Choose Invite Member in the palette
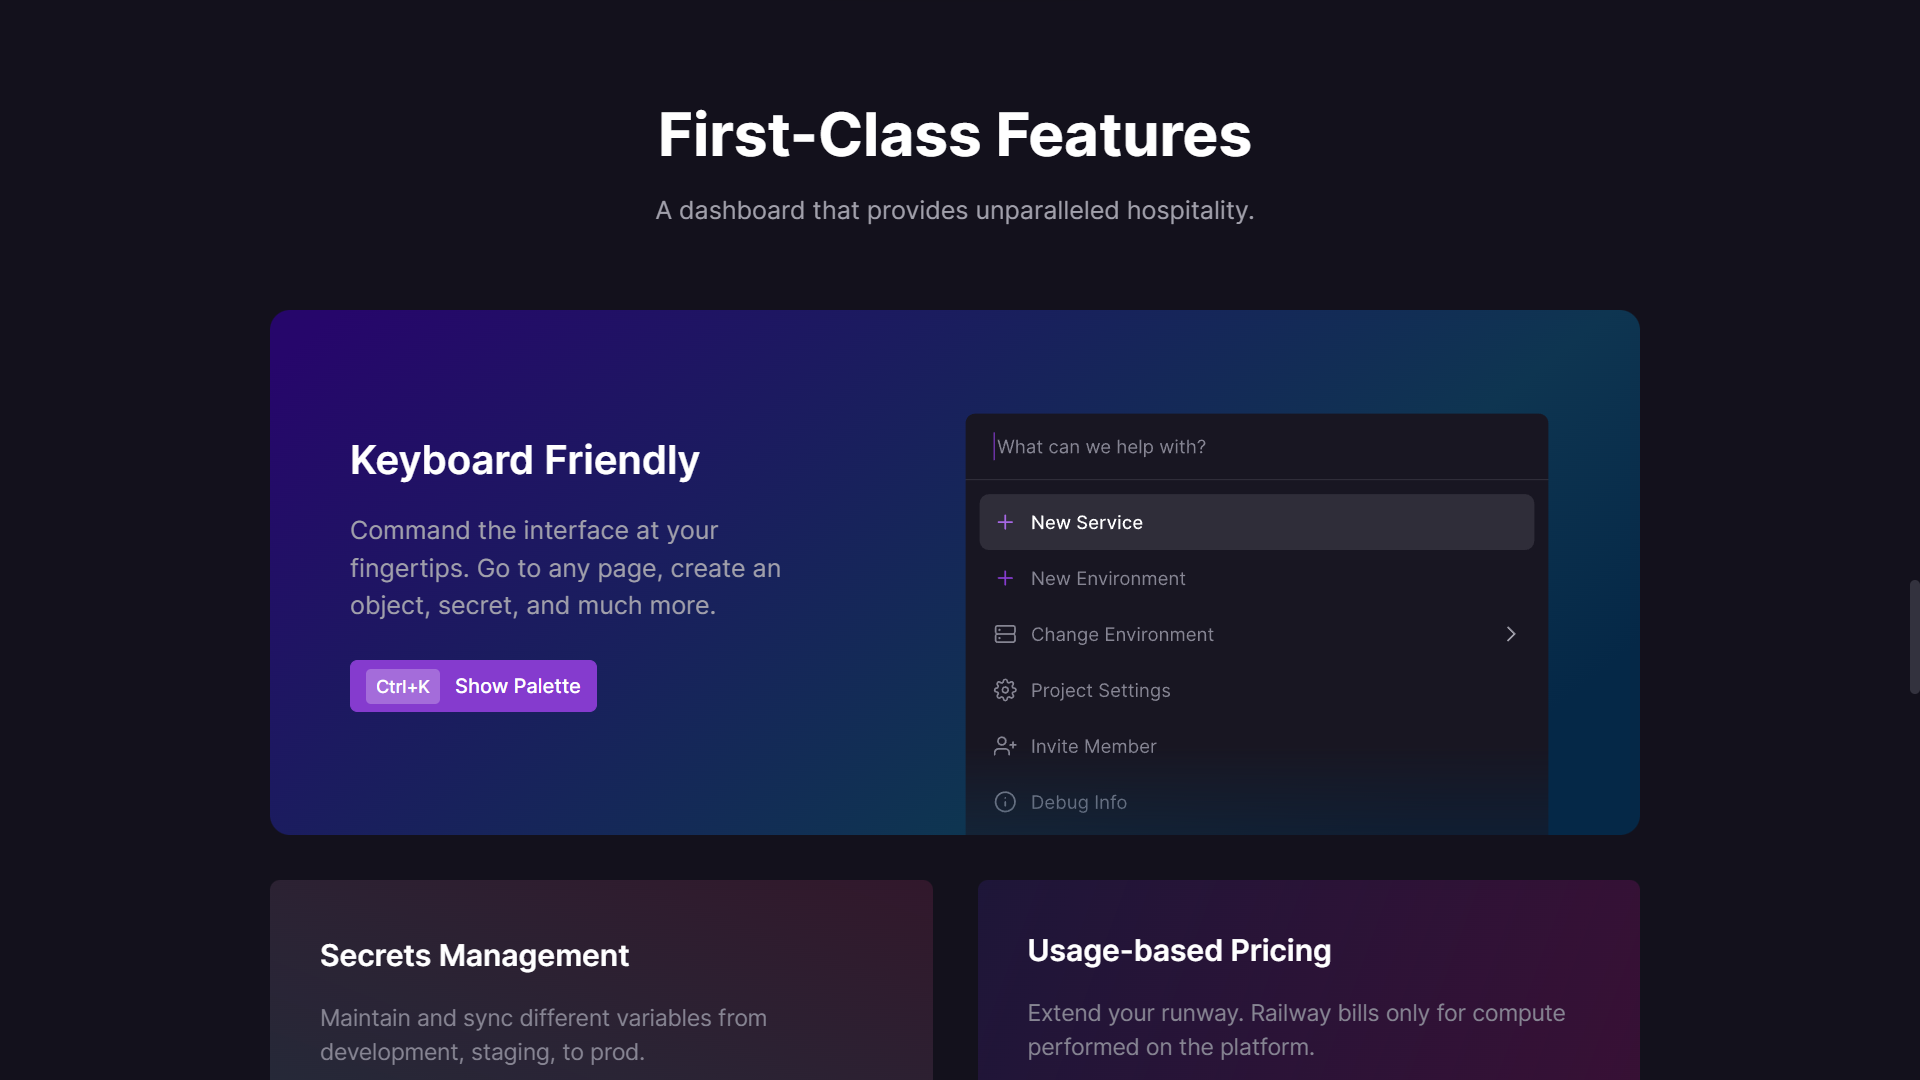 tap(1256, 746)
